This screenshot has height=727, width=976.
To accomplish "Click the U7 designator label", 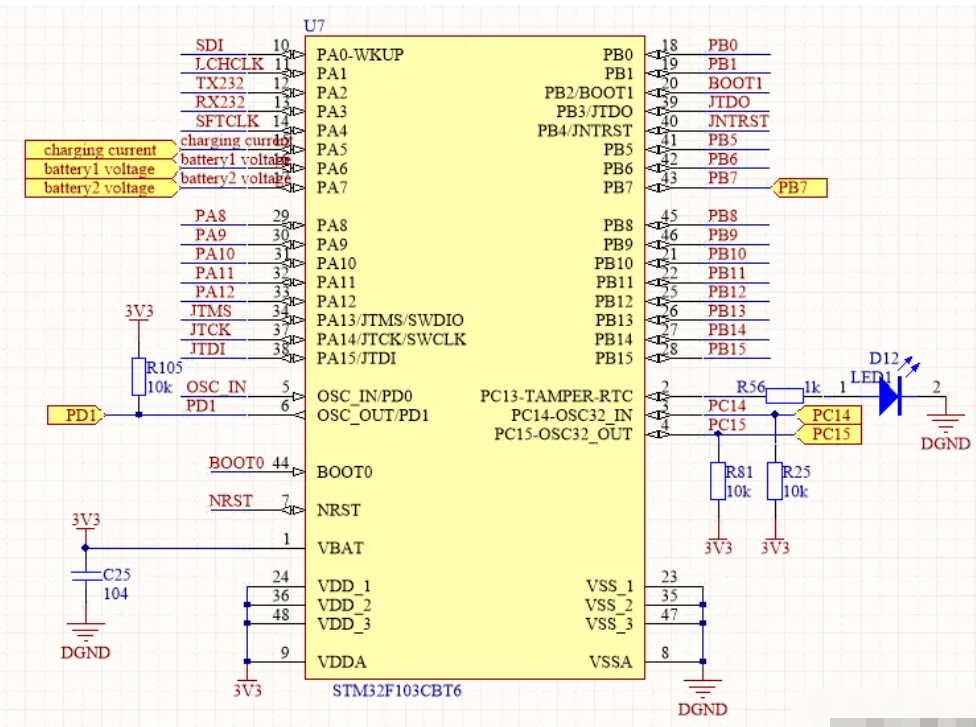I will pos(314,26).
